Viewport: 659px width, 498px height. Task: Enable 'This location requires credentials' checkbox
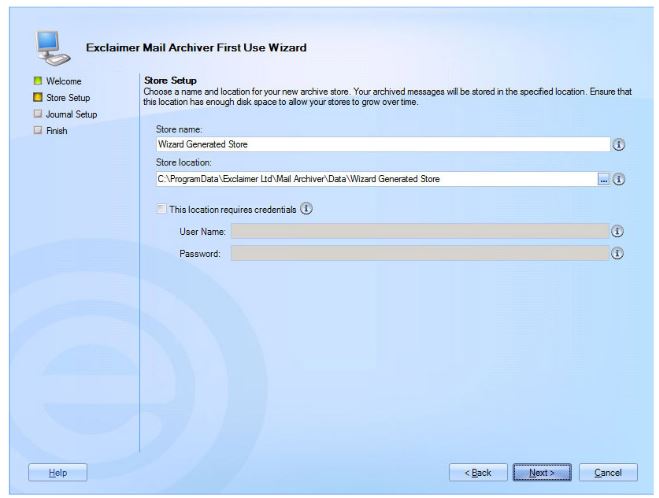(161, 209)
